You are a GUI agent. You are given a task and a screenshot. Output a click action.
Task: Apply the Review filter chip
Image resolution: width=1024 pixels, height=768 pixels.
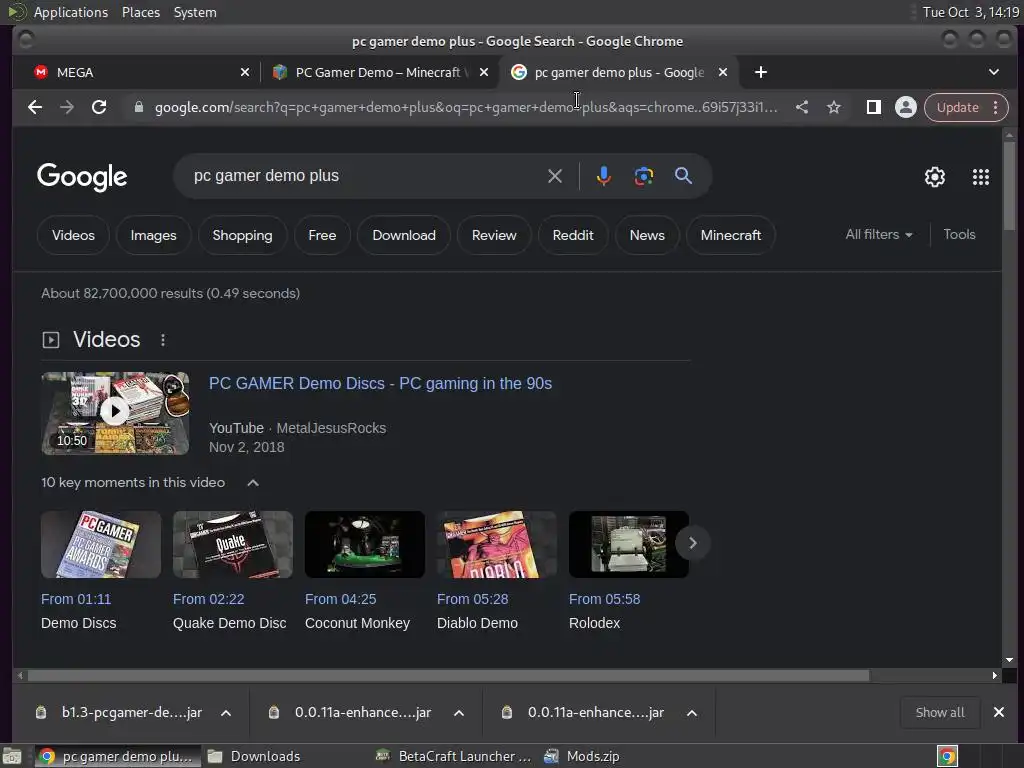click(494, 235)
